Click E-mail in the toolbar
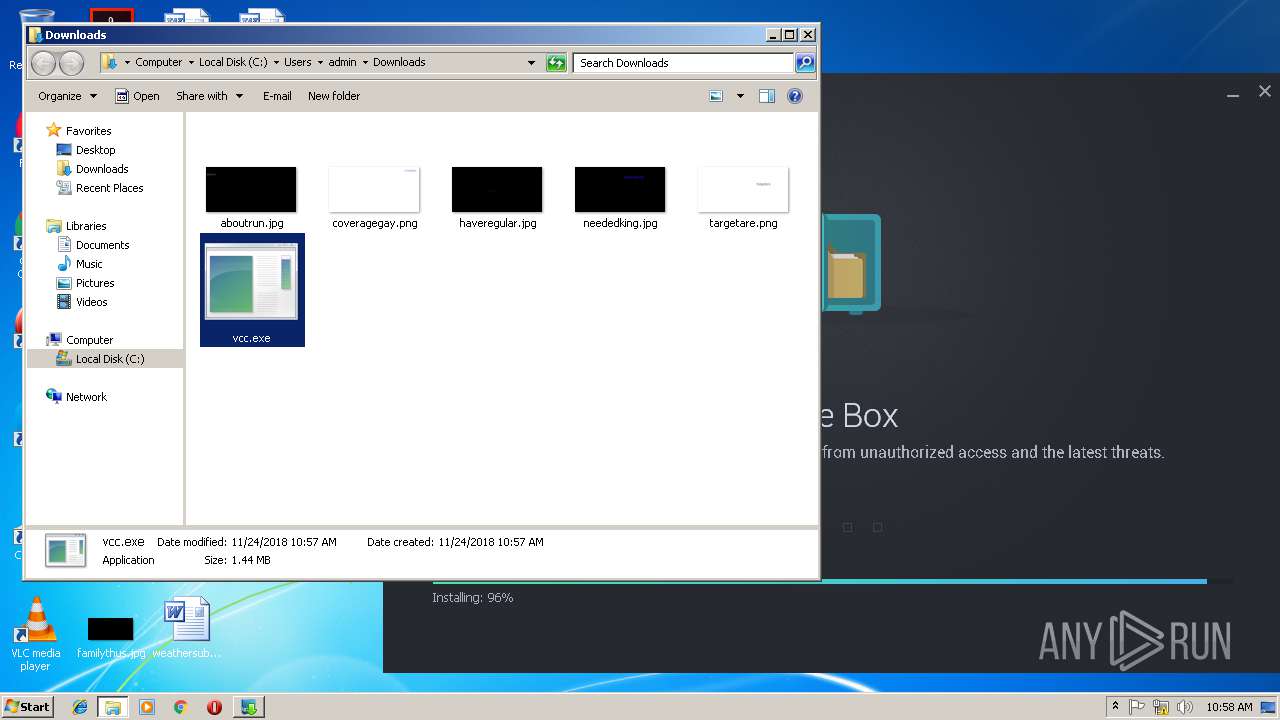Viewport: 1280px width, 720px height. click(x=277, y=96)
